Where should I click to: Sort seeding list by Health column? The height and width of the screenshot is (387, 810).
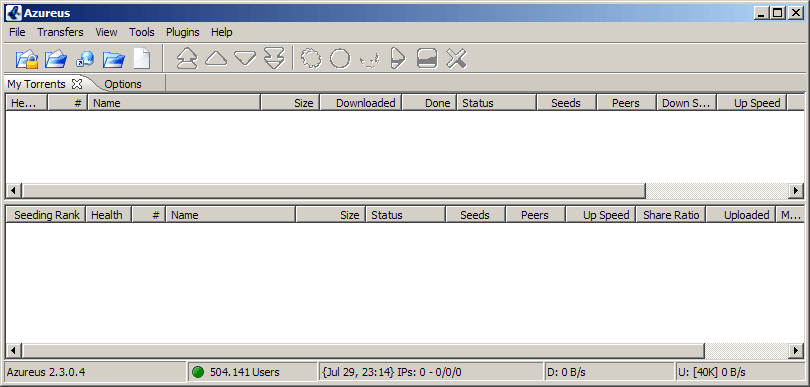[108, 215]
